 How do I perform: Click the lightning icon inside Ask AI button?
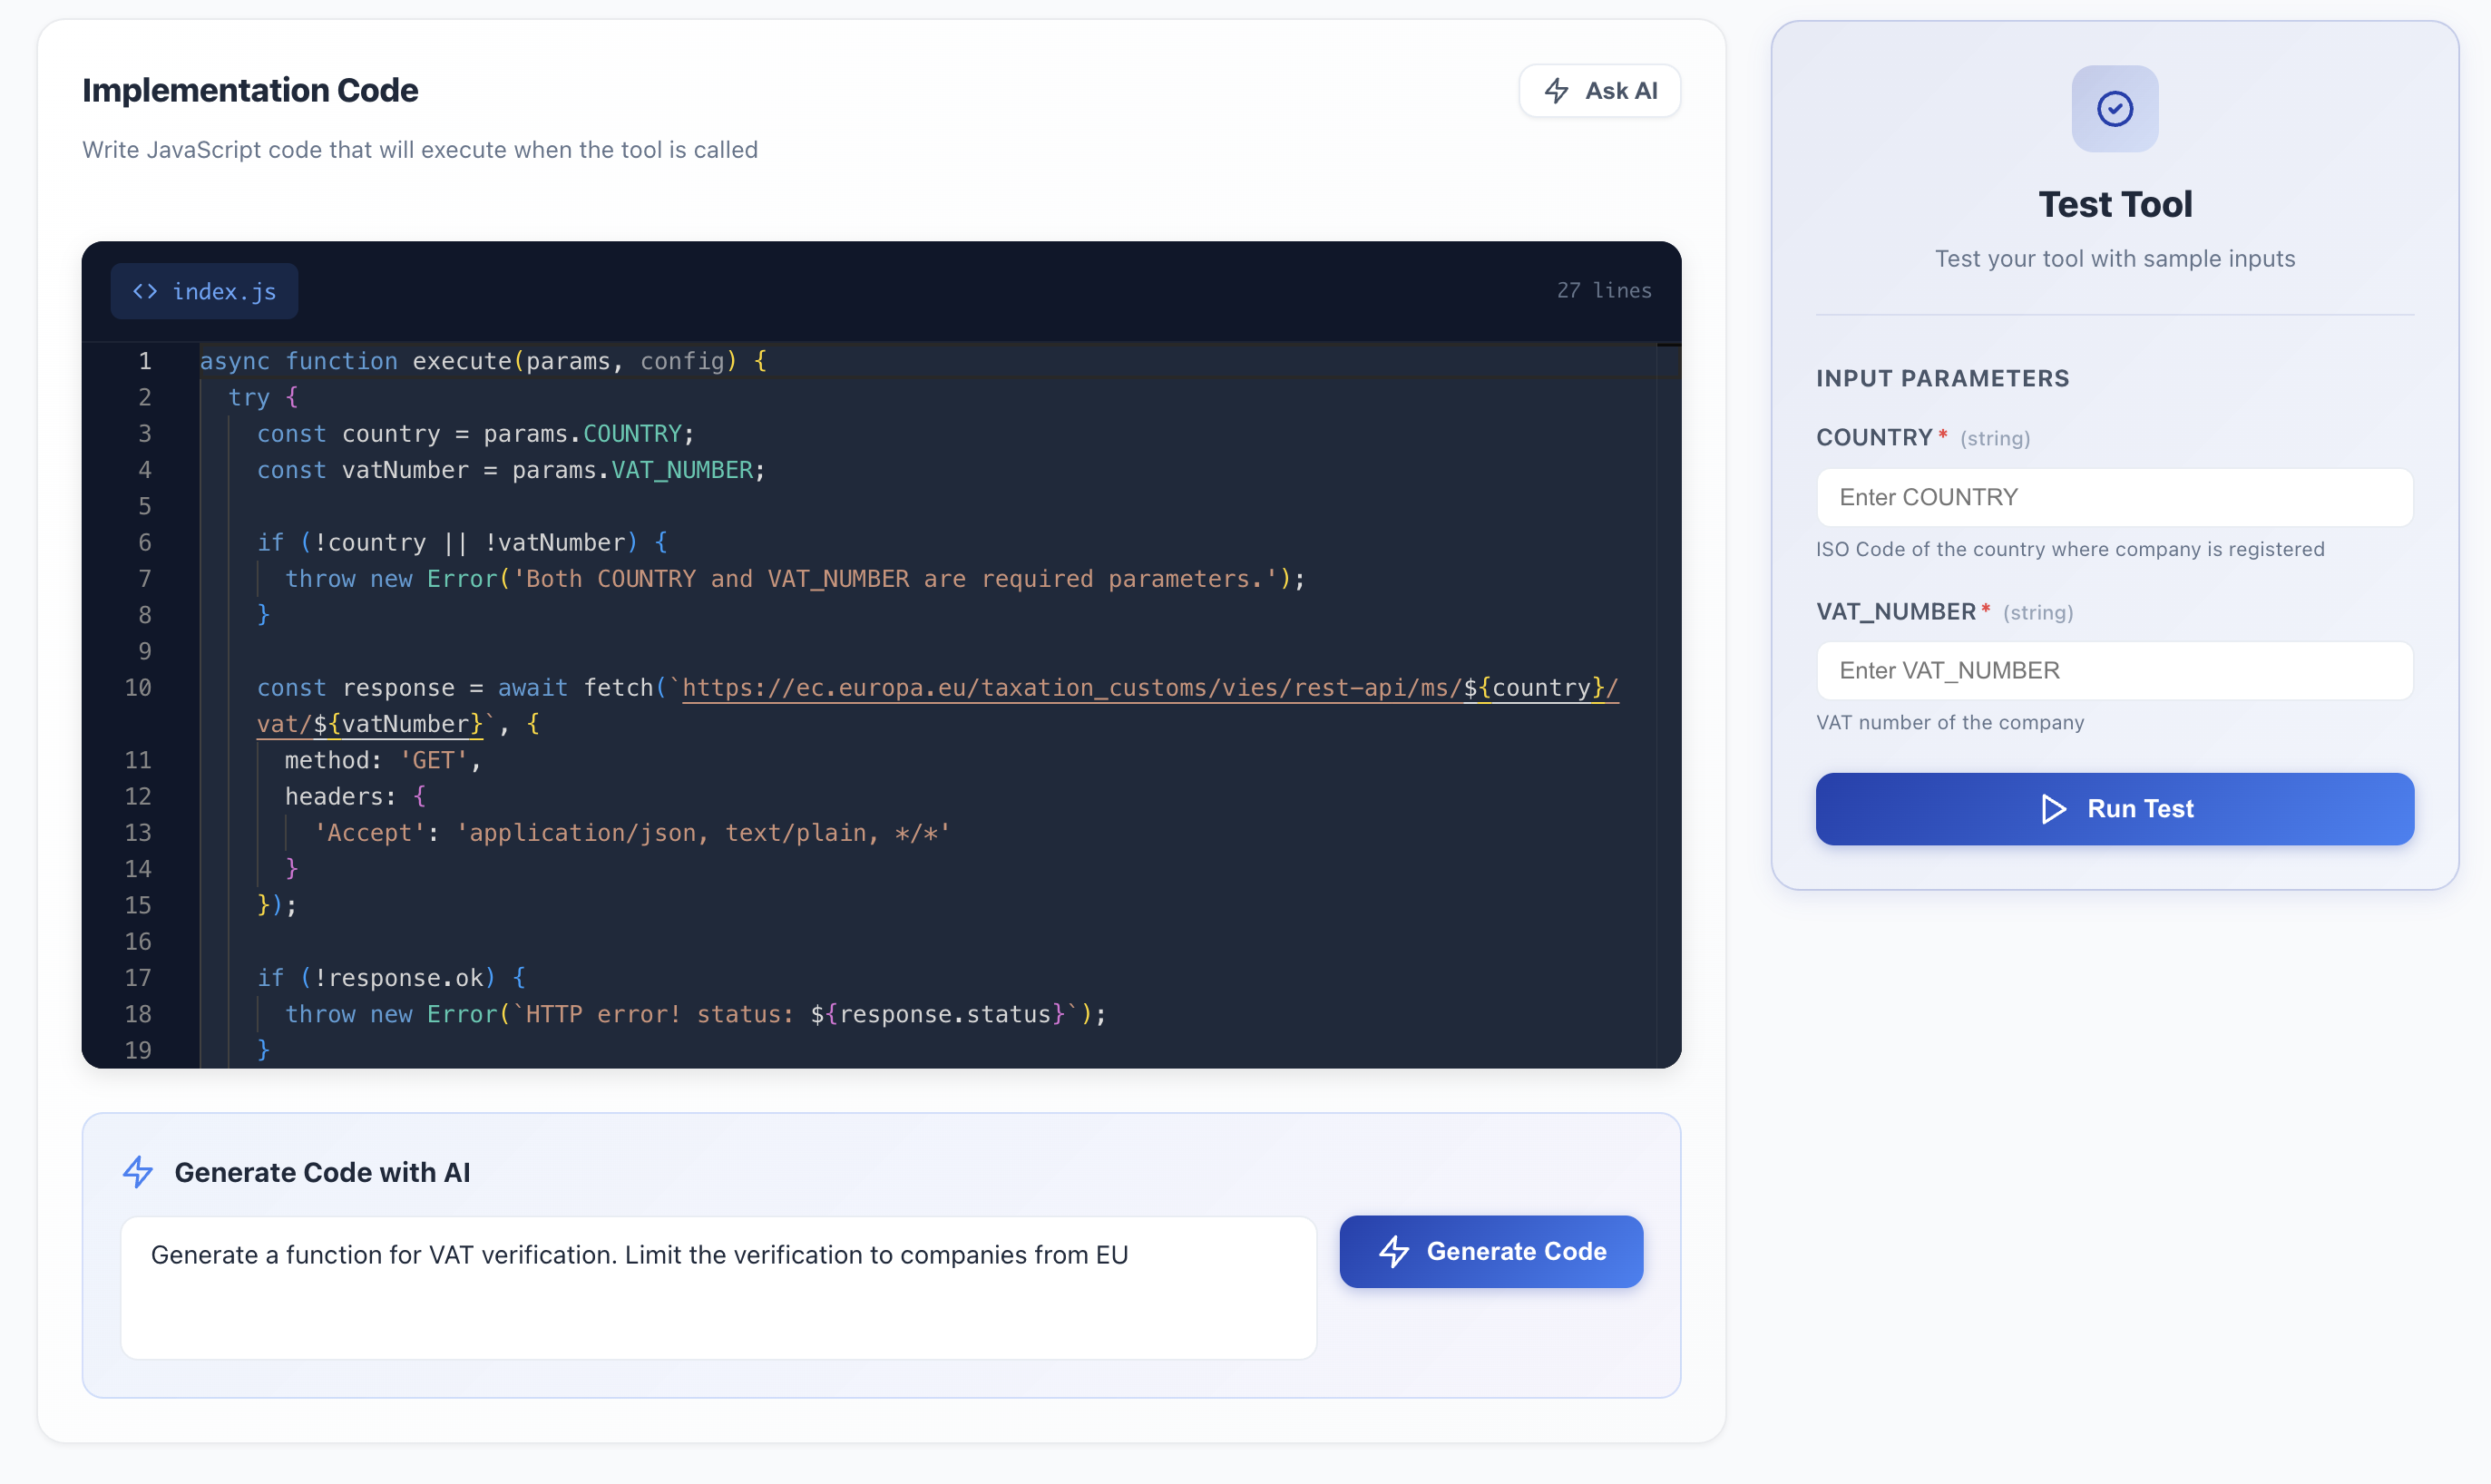(x=1556, y=90)
